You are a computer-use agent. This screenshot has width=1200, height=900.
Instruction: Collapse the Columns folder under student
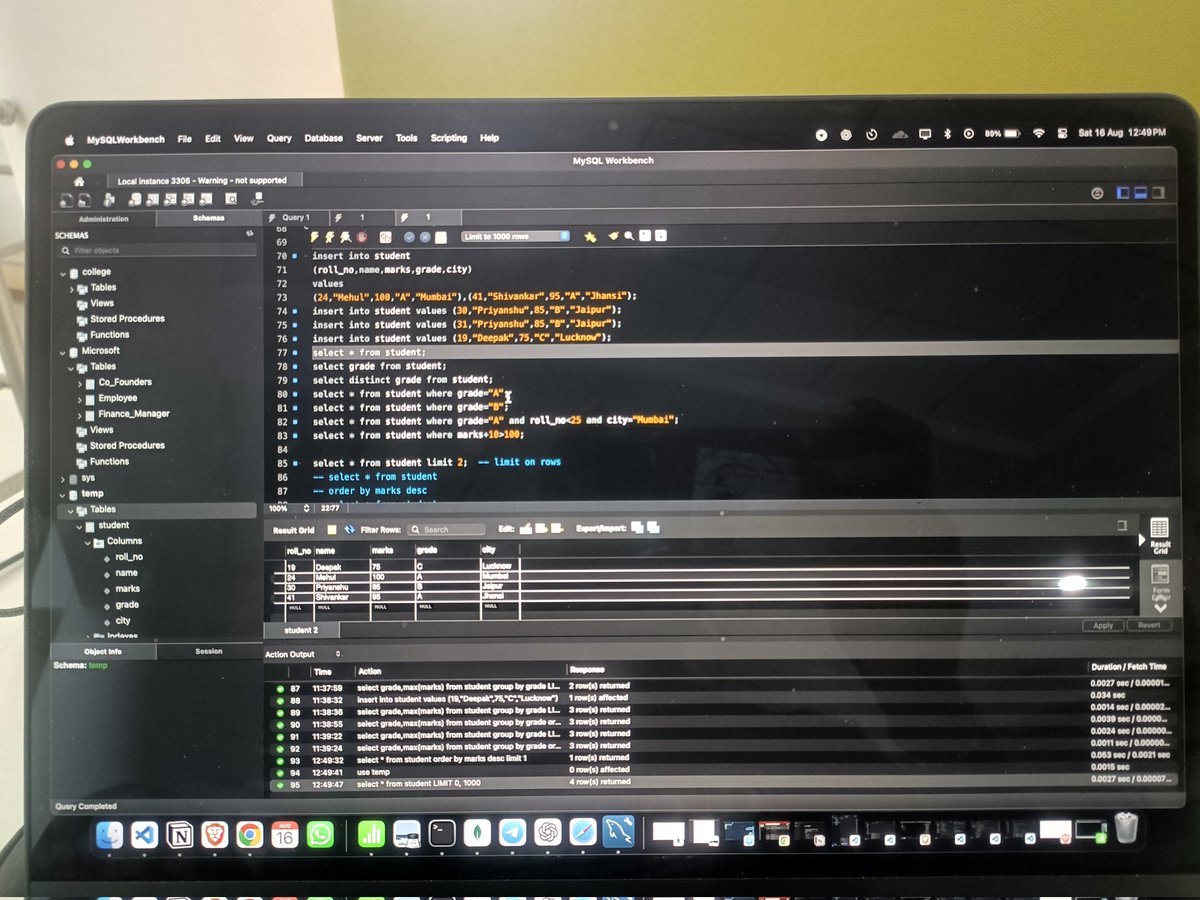(87, 541)
